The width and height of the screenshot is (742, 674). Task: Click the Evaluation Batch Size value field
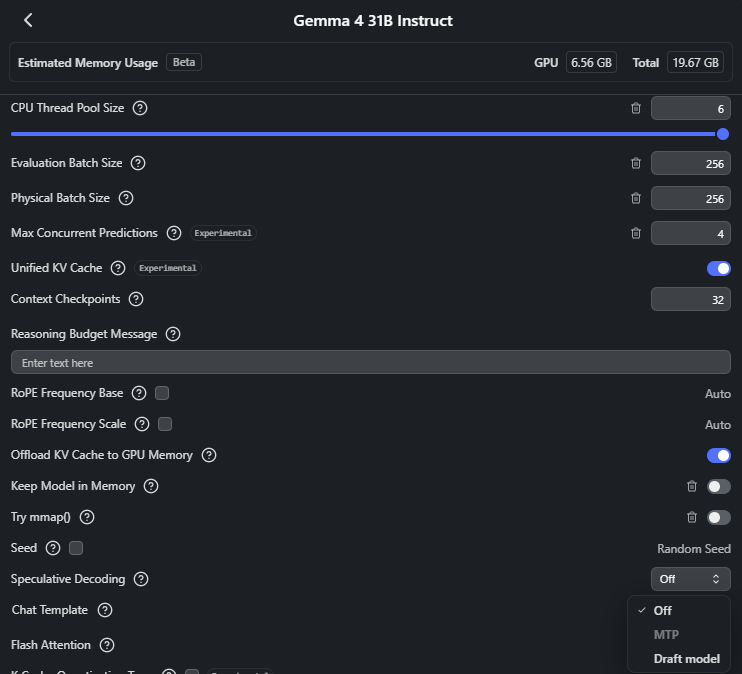coord(690,163)
